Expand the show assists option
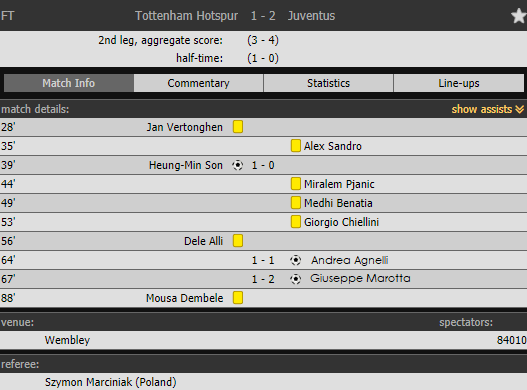 pyautogui.click(x=488, y=109)
